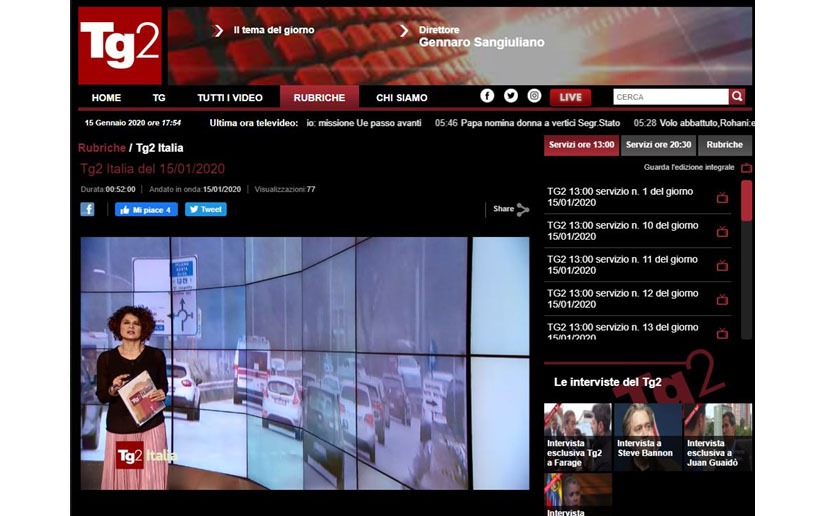Open TG2 13:00 servizio n. 13
The height and width of the screenshot is (516, 825).
coord(622,331)
